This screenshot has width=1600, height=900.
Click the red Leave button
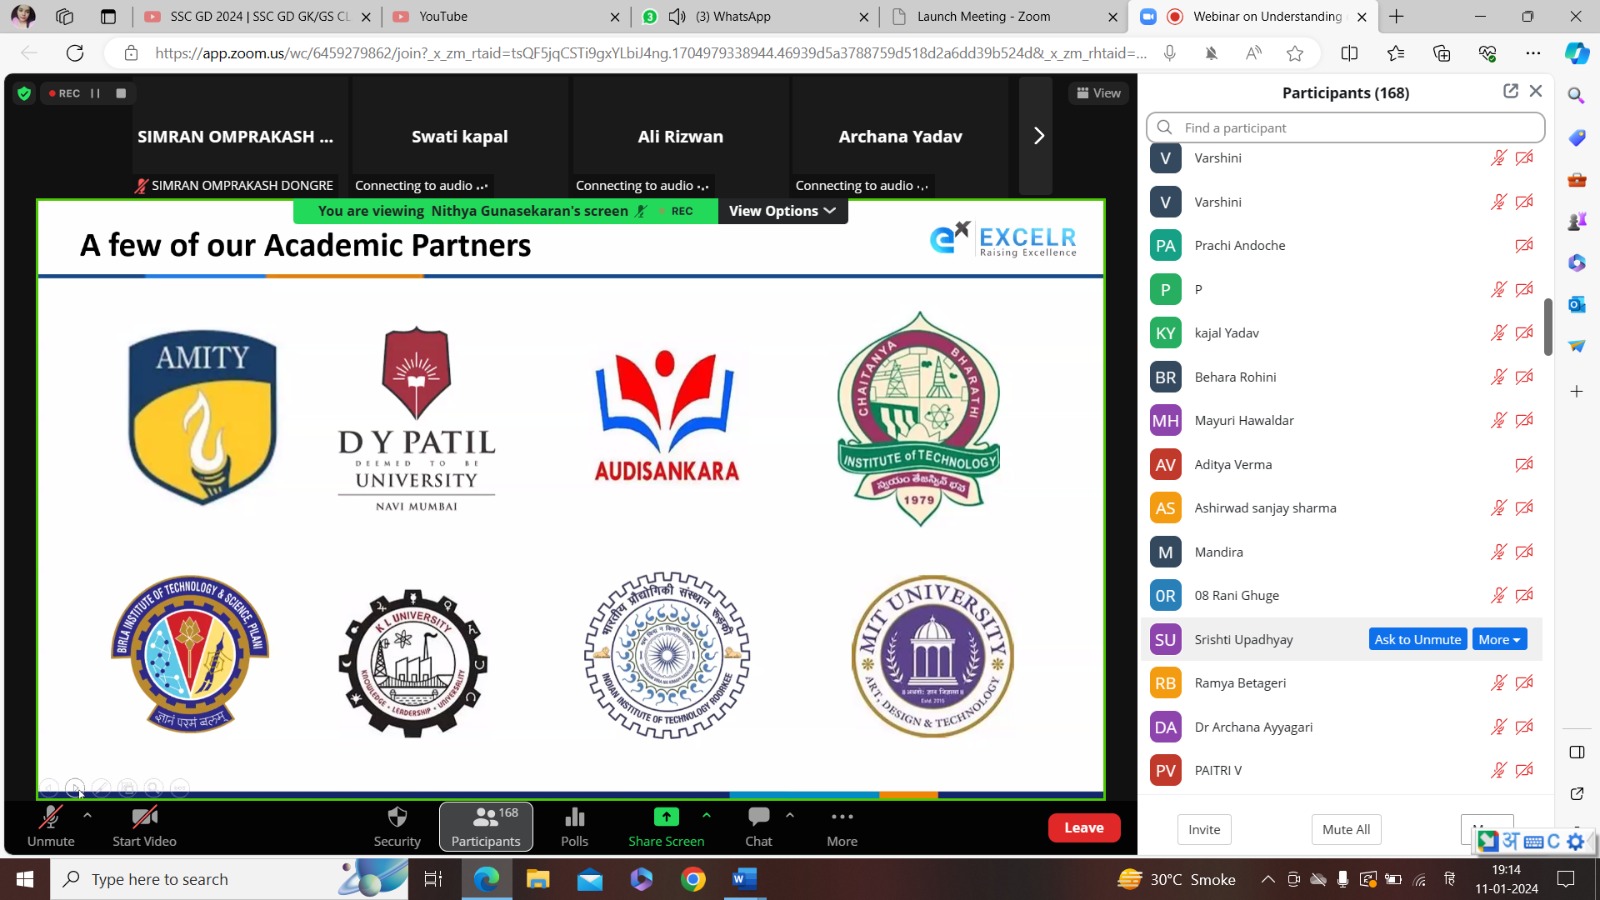coord(1084,828)
